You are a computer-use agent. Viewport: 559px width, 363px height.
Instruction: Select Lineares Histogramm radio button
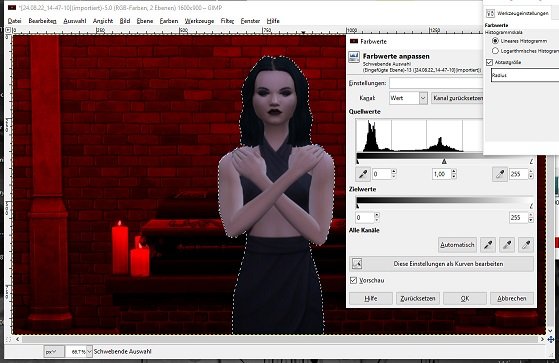[x=495, y=41]
